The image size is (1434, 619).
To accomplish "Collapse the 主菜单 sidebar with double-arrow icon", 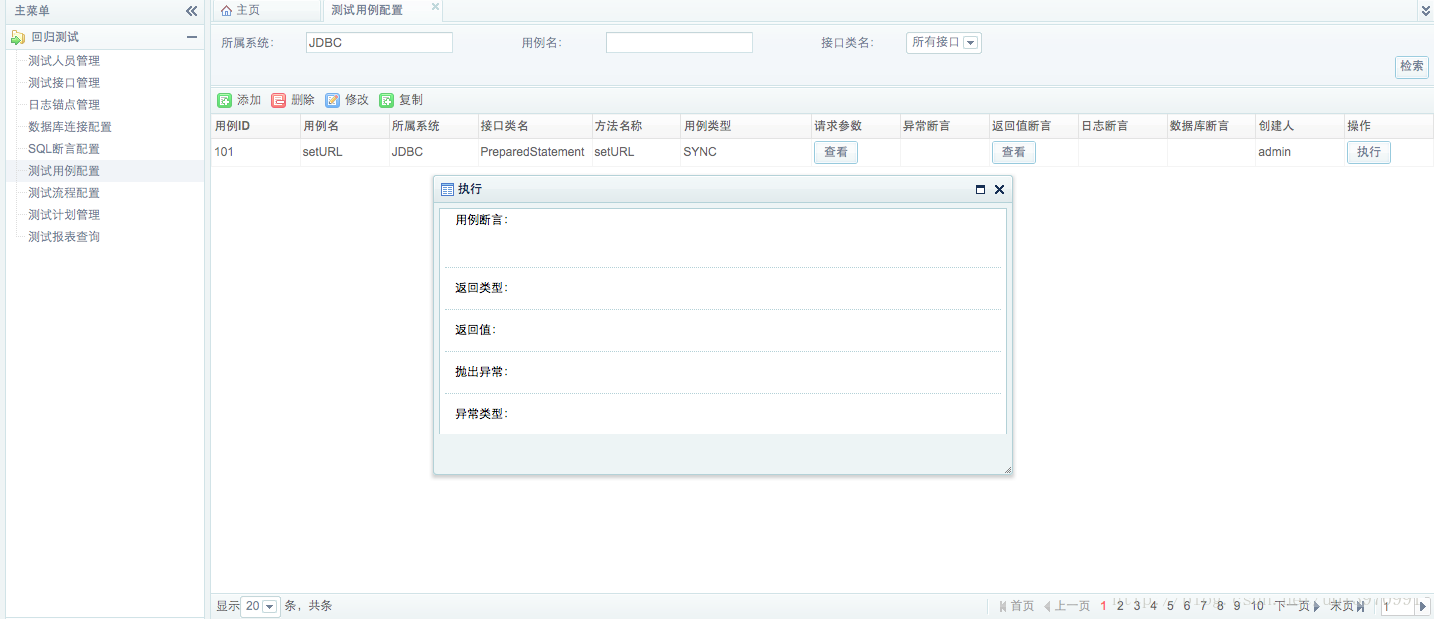I will [192, 10].
